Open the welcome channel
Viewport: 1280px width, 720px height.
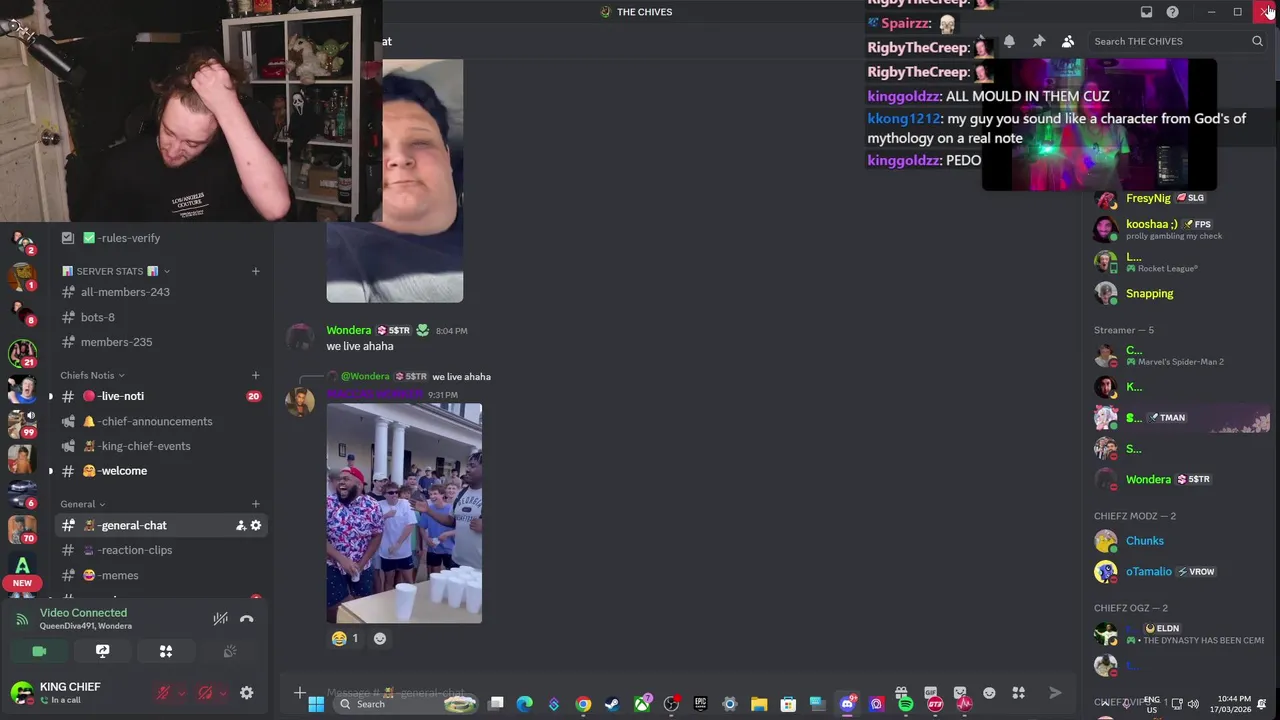point(161,471)
